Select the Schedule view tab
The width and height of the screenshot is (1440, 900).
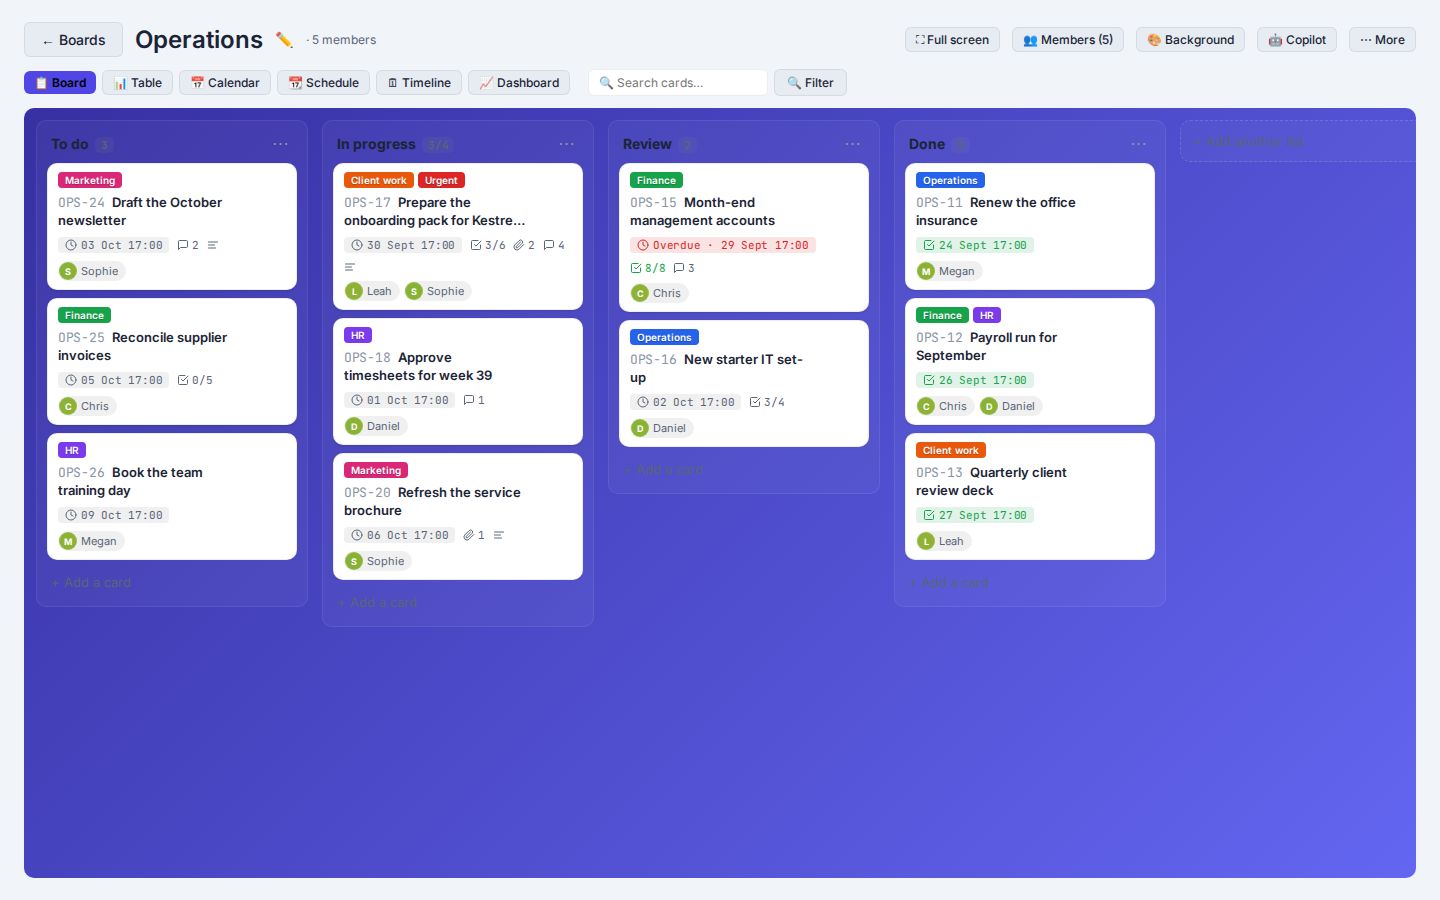(x=324, y=83)
